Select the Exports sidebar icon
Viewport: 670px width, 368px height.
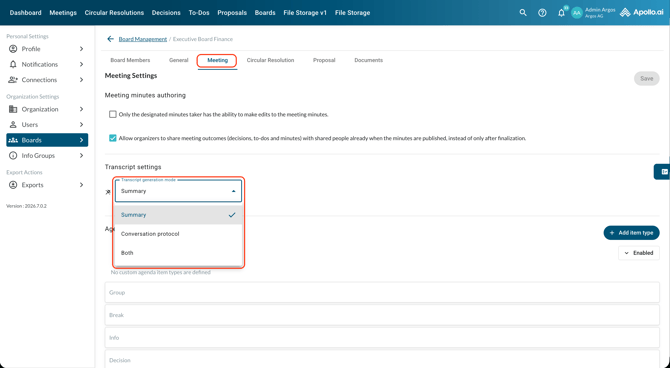[x=13, y=185]
